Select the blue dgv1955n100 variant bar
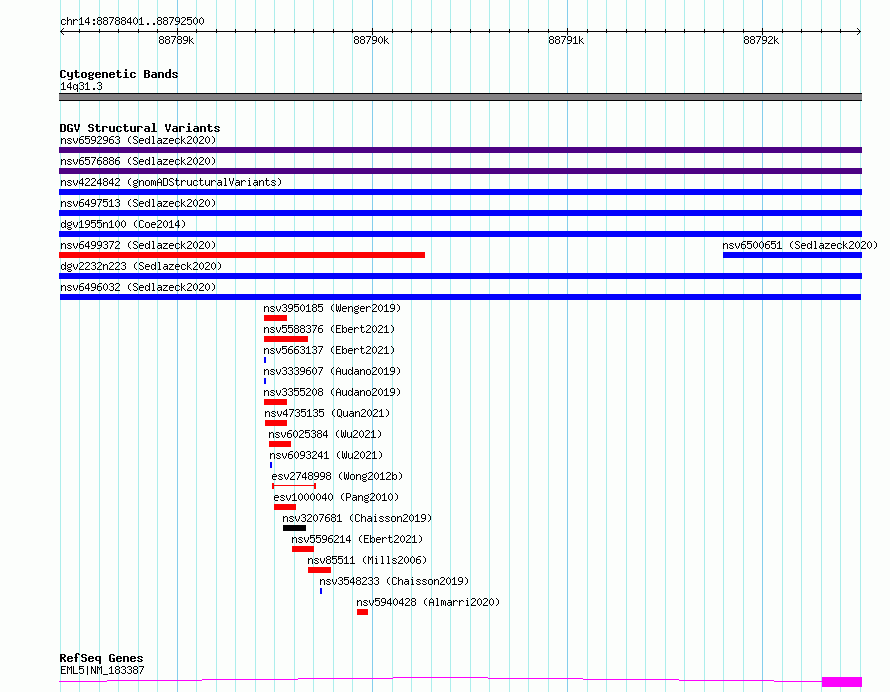 pos(460,234)
